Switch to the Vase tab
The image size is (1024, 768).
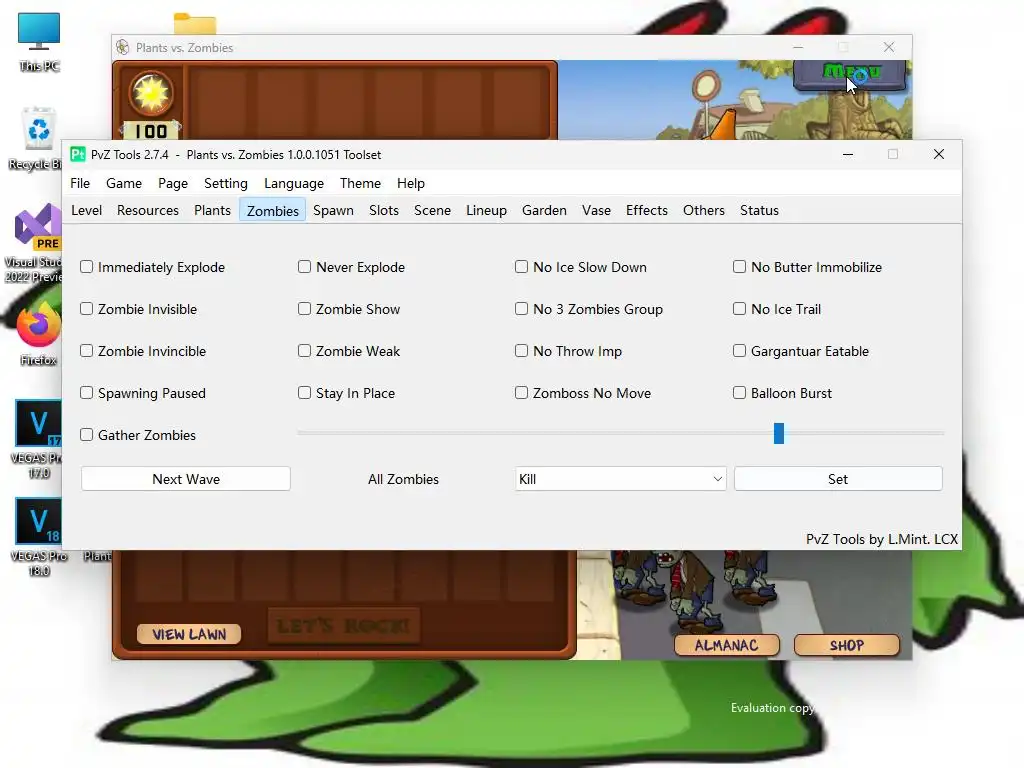596,210
